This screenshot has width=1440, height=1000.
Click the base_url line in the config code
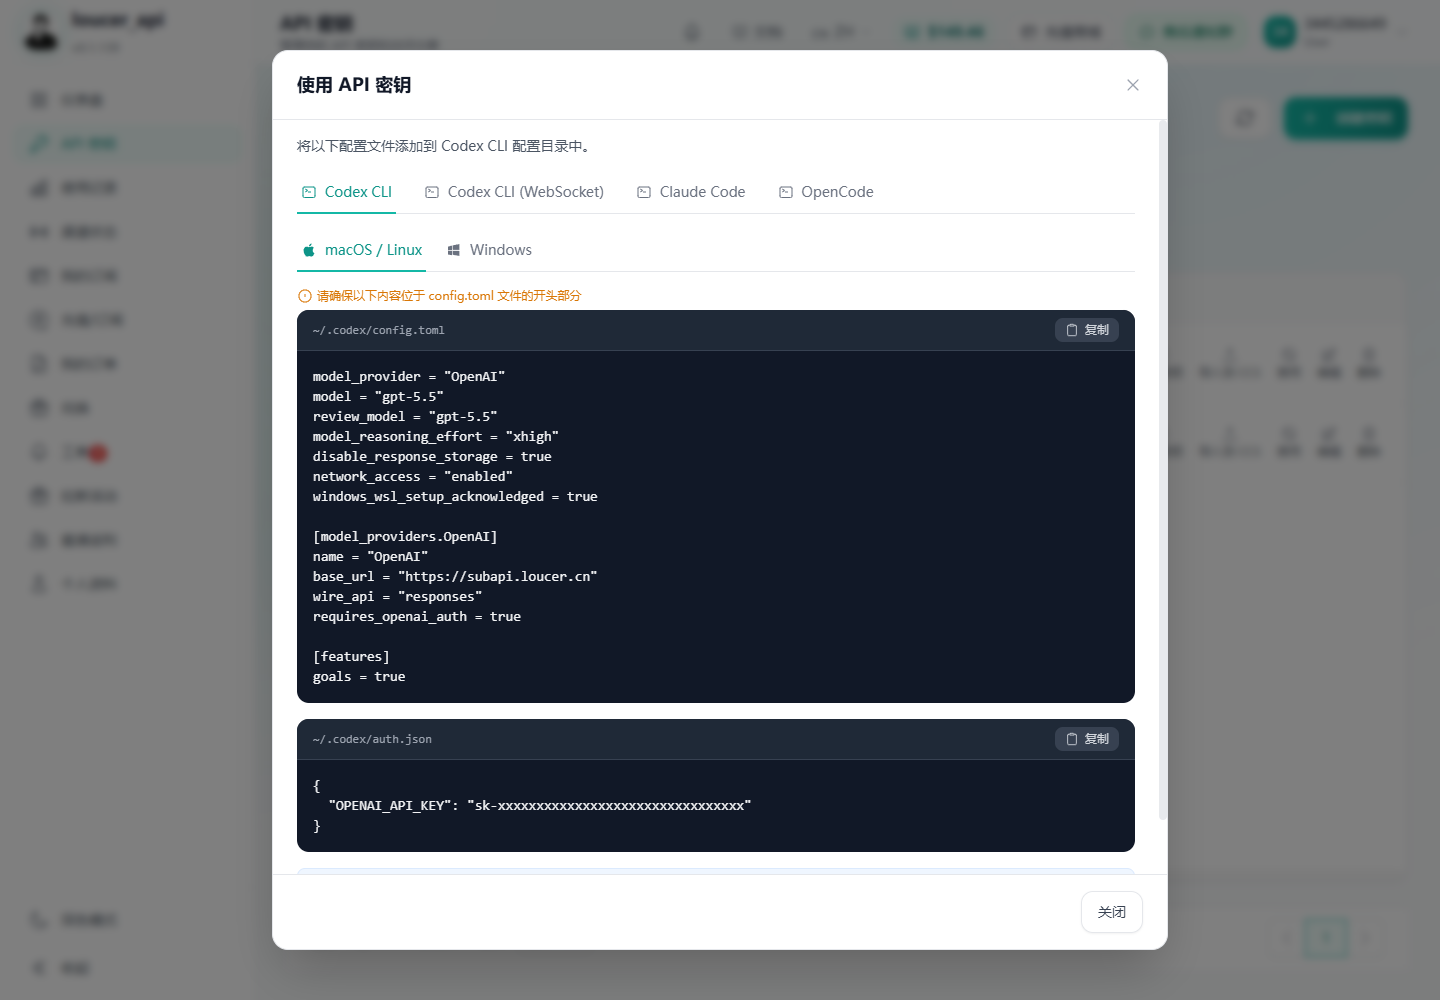coord(455,577)
